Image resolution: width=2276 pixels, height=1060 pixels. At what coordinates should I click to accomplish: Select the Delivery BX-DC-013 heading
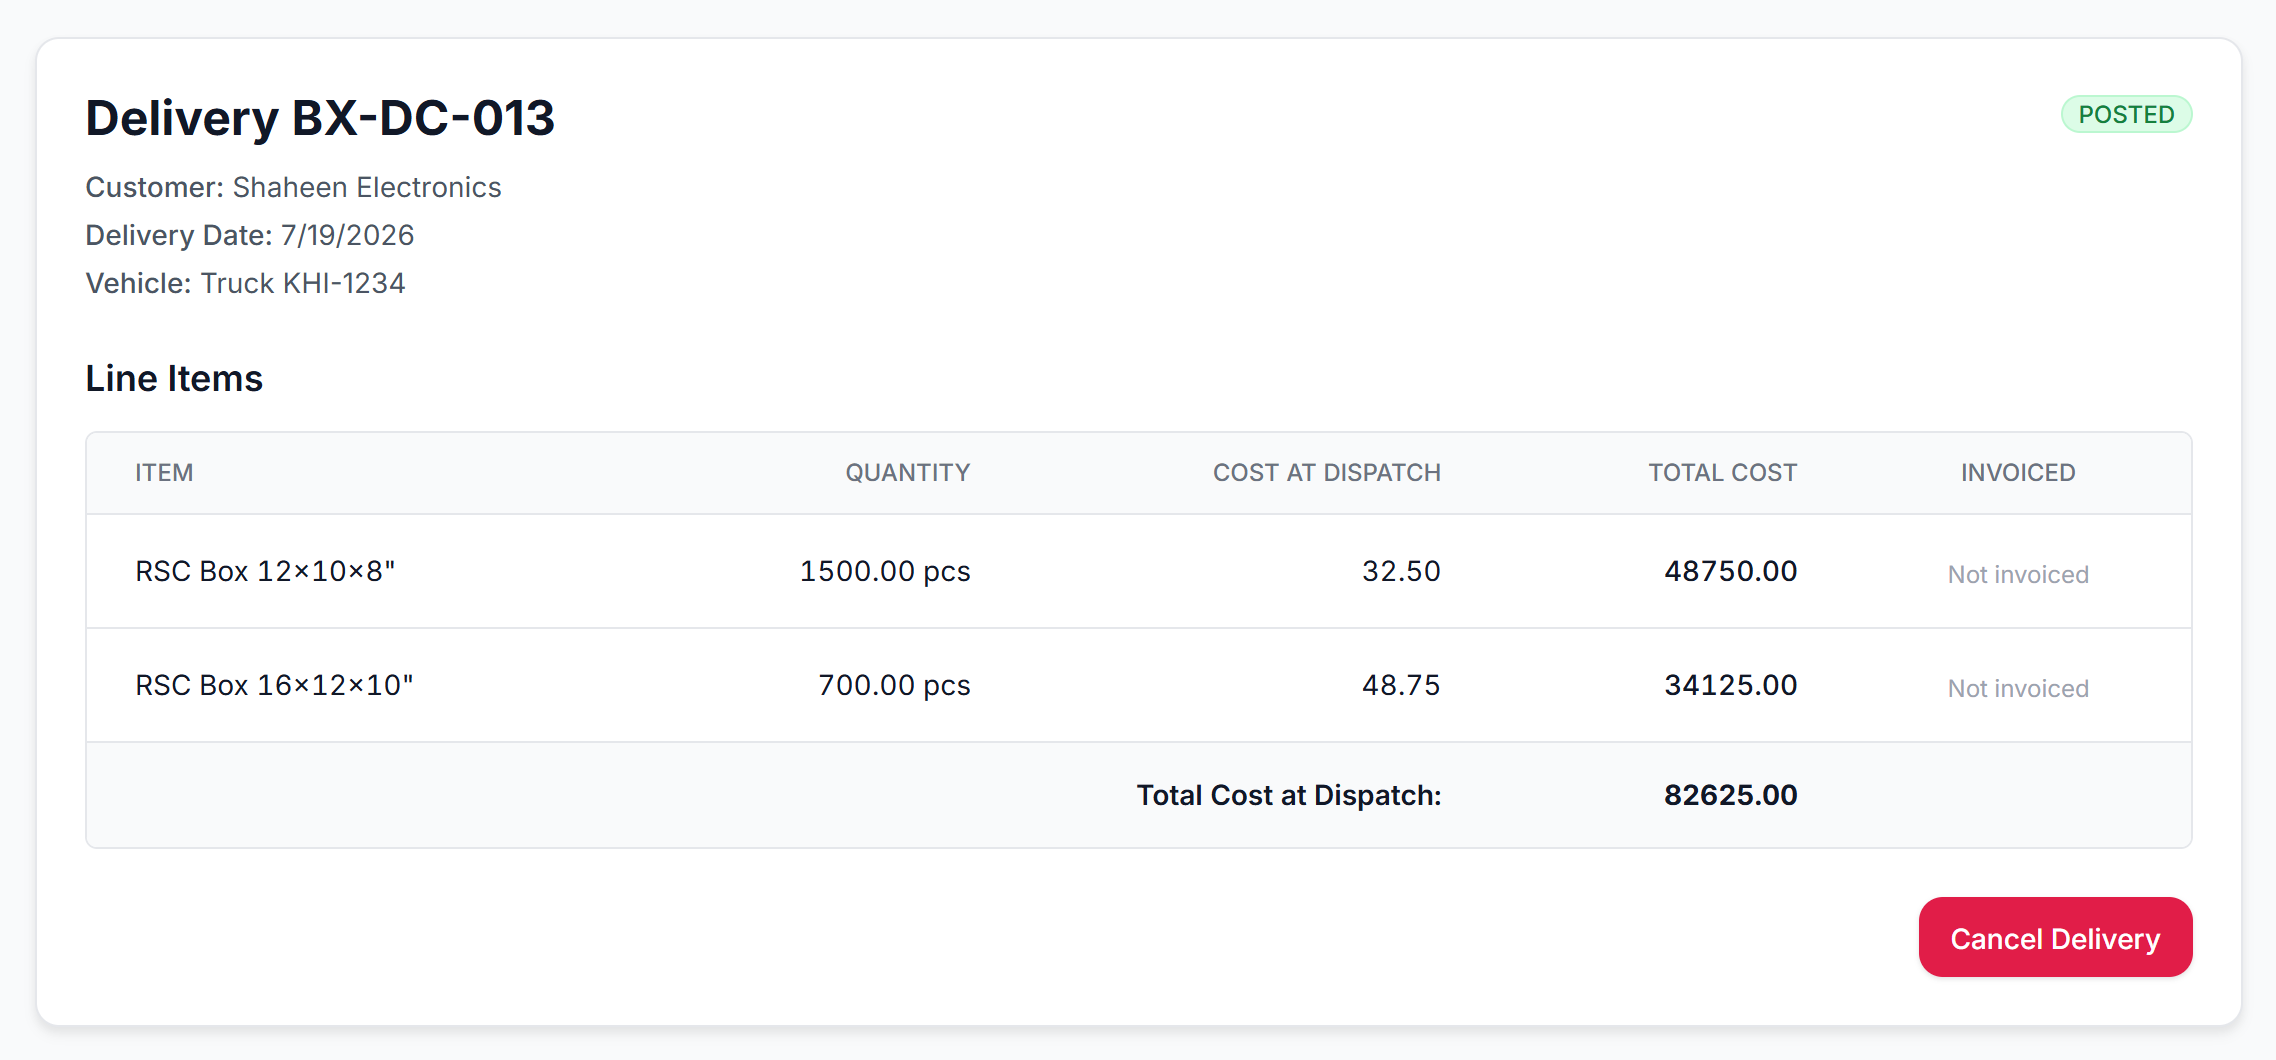(x=320, y=118)
